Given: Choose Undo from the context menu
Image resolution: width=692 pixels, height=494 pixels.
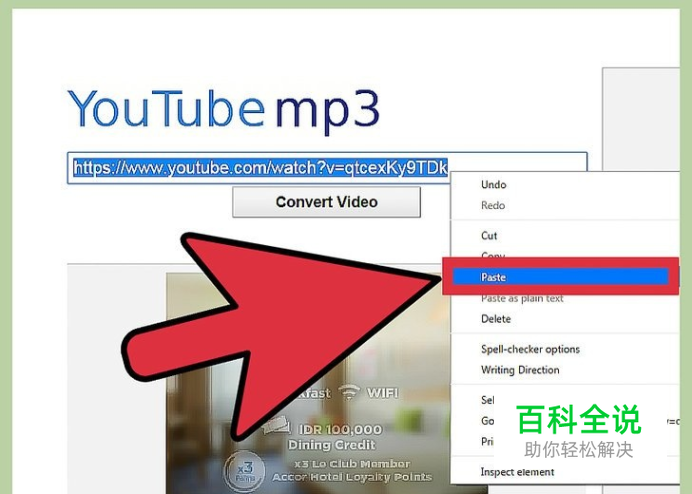Looking at the screenshot, I should 493,185.
